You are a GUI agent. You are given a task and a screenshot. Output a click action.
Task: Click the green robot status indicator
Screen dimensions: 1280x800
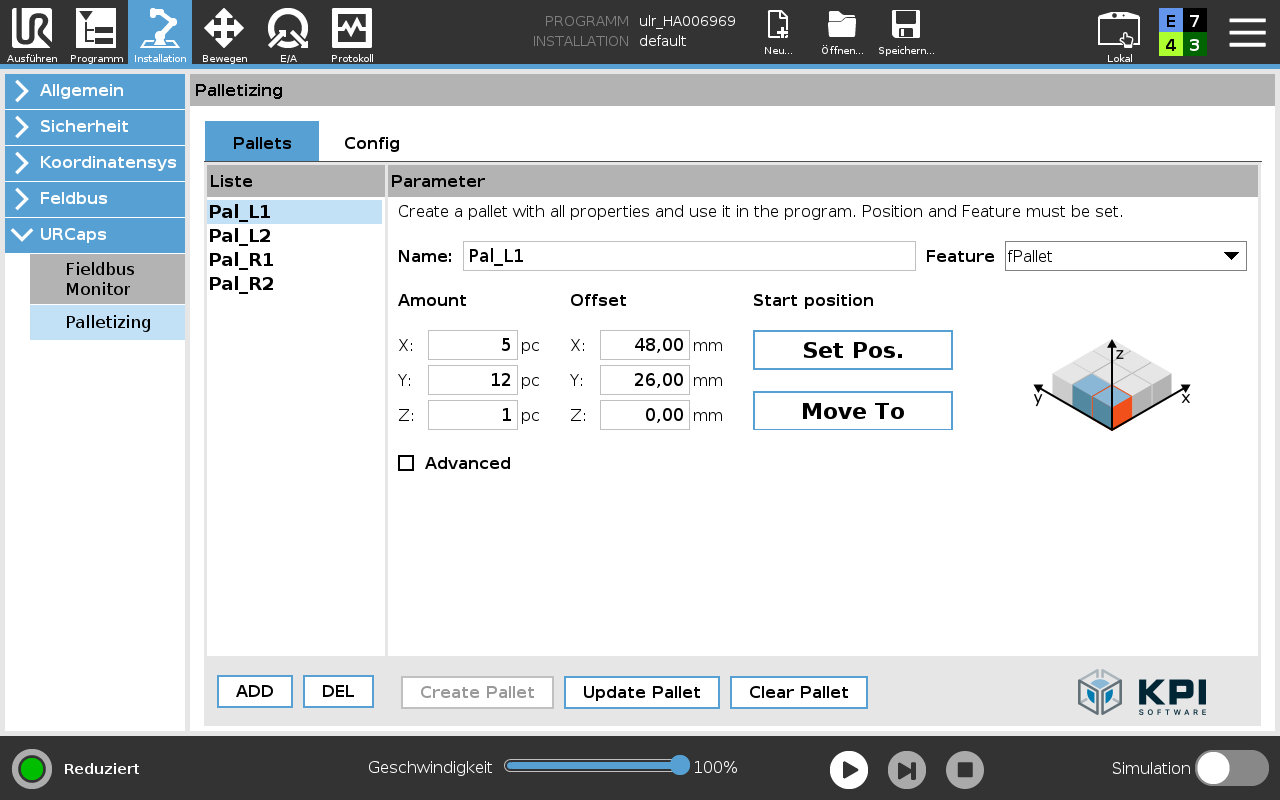click(32, 769)
